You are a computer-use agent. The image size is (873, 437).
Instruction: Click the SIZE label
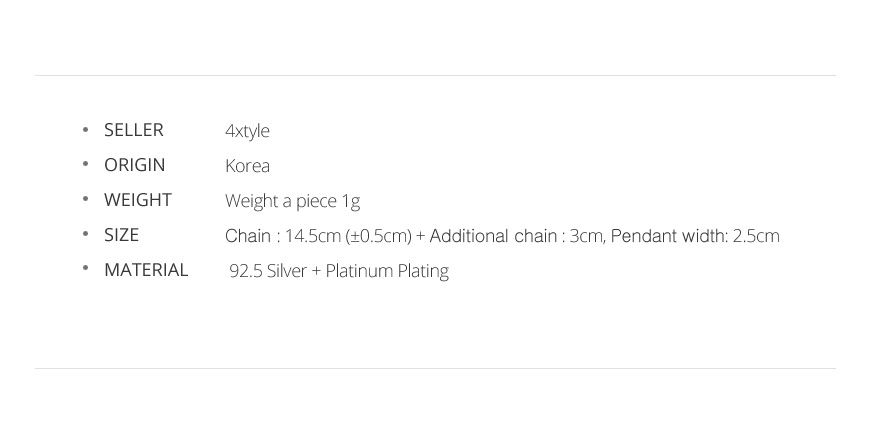121,235
